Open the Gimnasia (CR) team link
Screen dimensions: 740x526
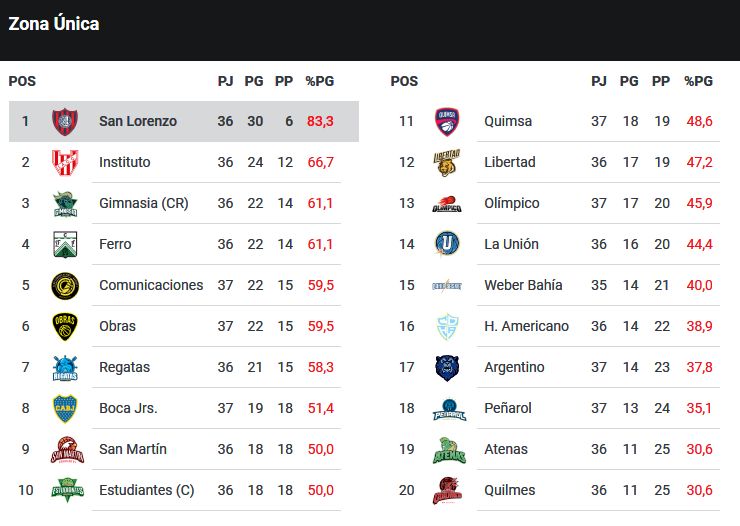point(143,203)
